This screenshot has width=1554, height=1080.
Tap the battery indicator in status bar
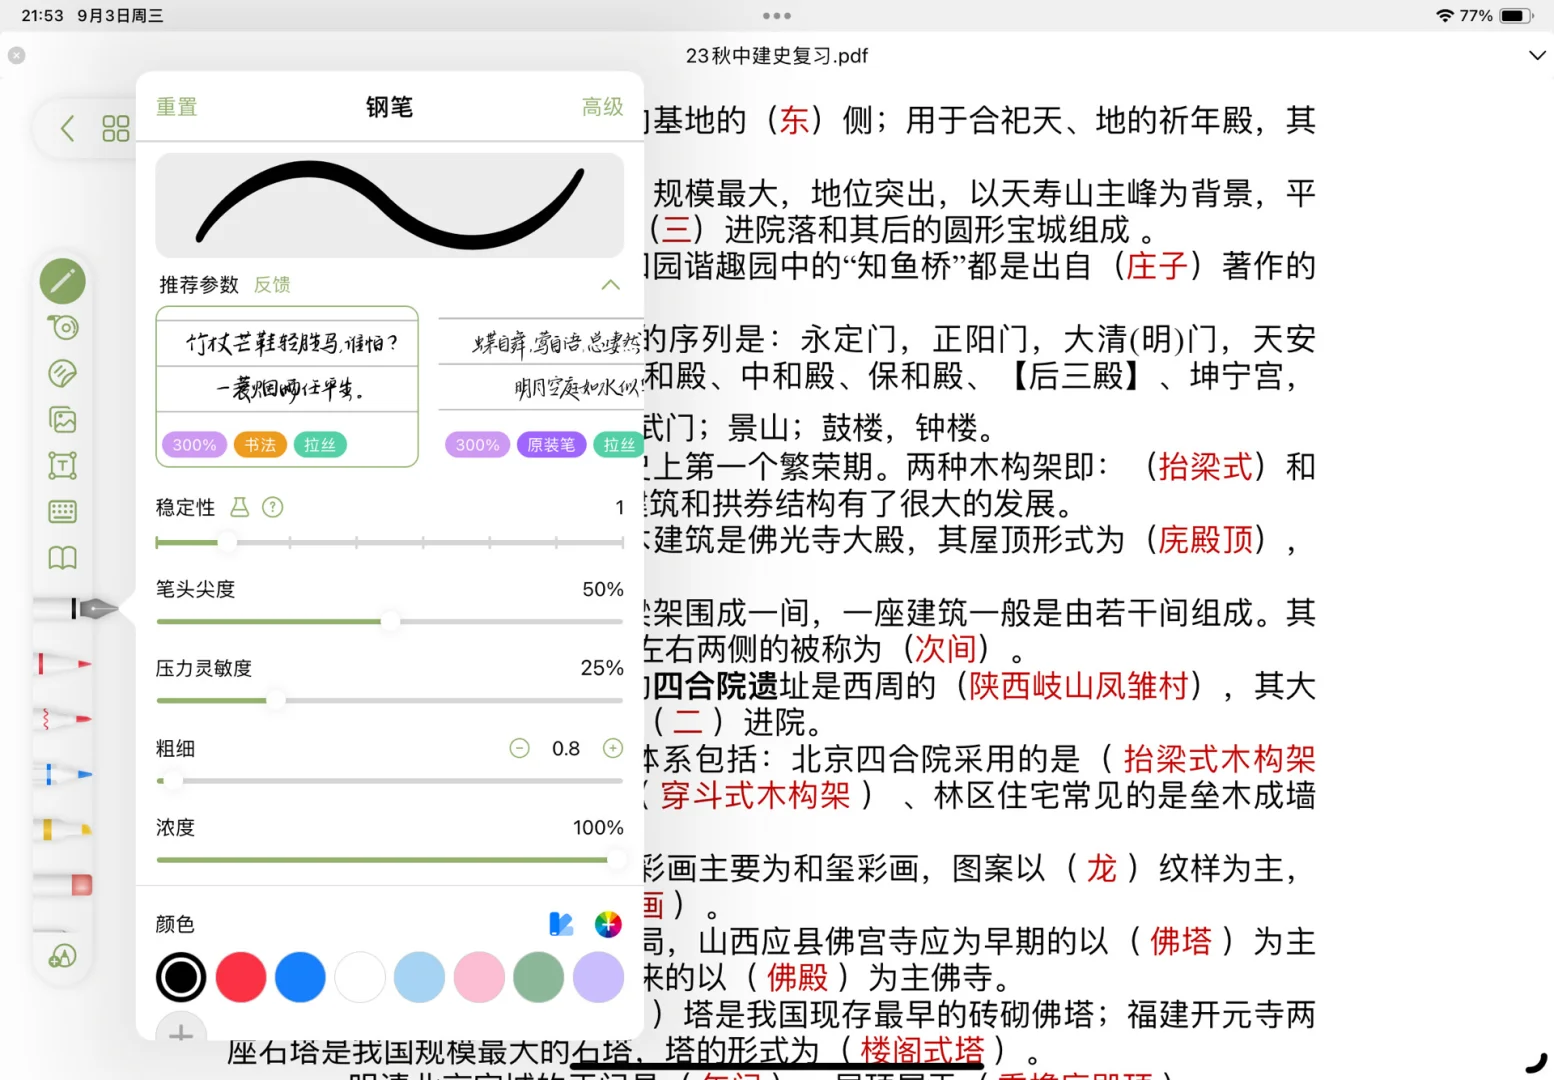(1513, 15)
